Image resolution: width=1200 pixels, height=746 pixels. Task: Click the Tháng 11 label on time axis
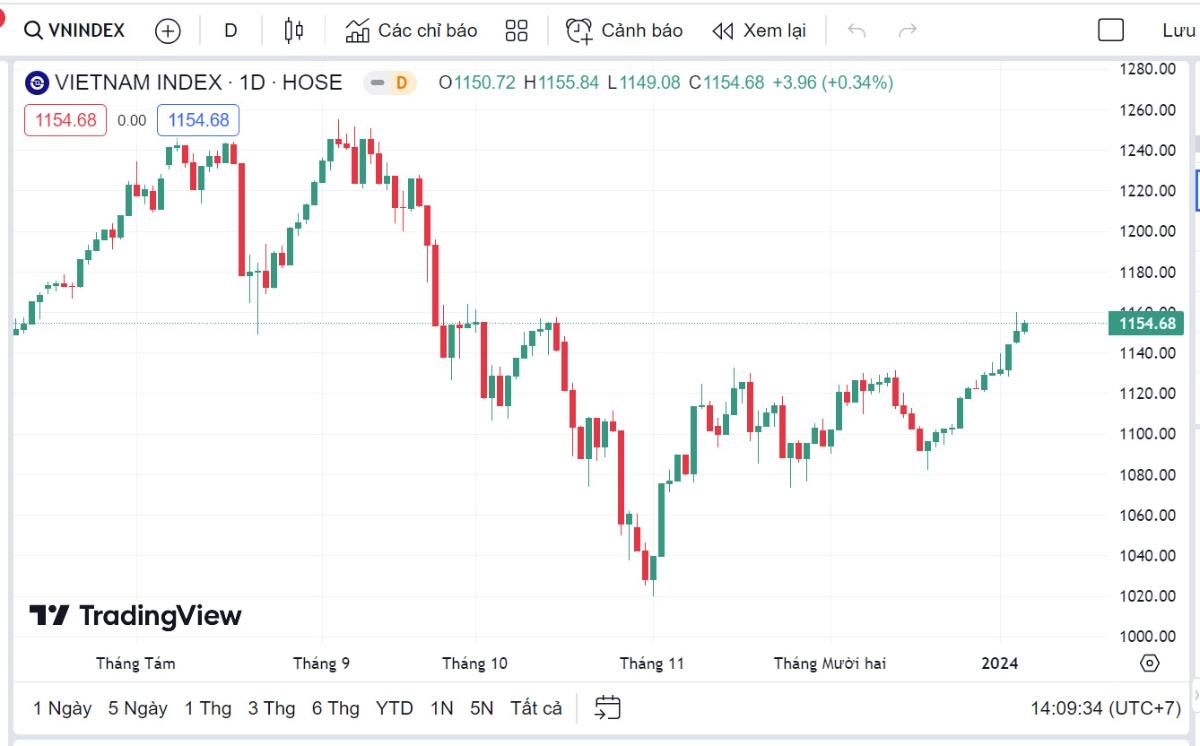652,663
